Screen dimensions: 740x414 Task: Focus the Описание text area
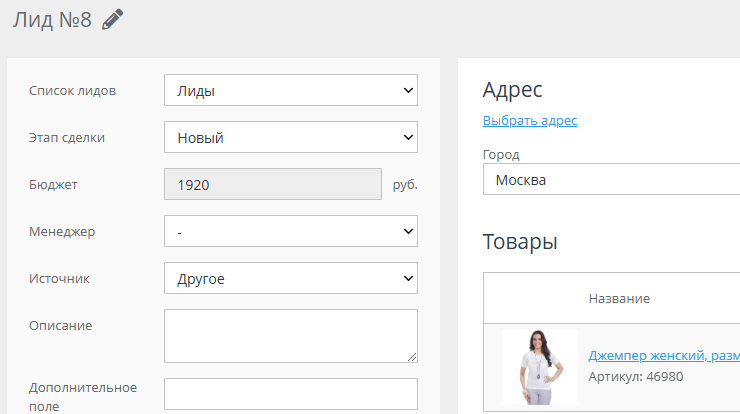(x=290, y=335)
